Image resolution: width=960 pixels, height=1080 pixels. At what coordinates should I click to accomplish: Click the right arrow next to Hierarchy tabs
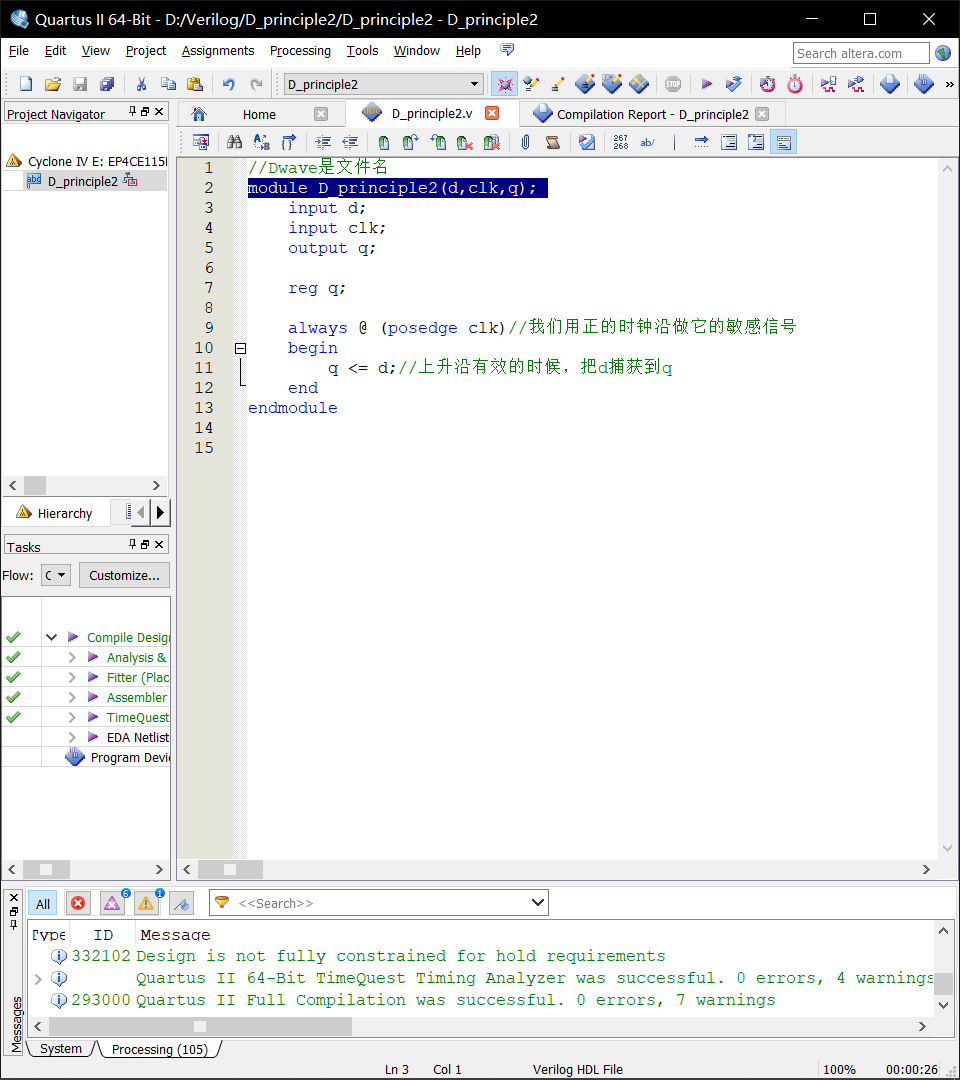(160, 512)
